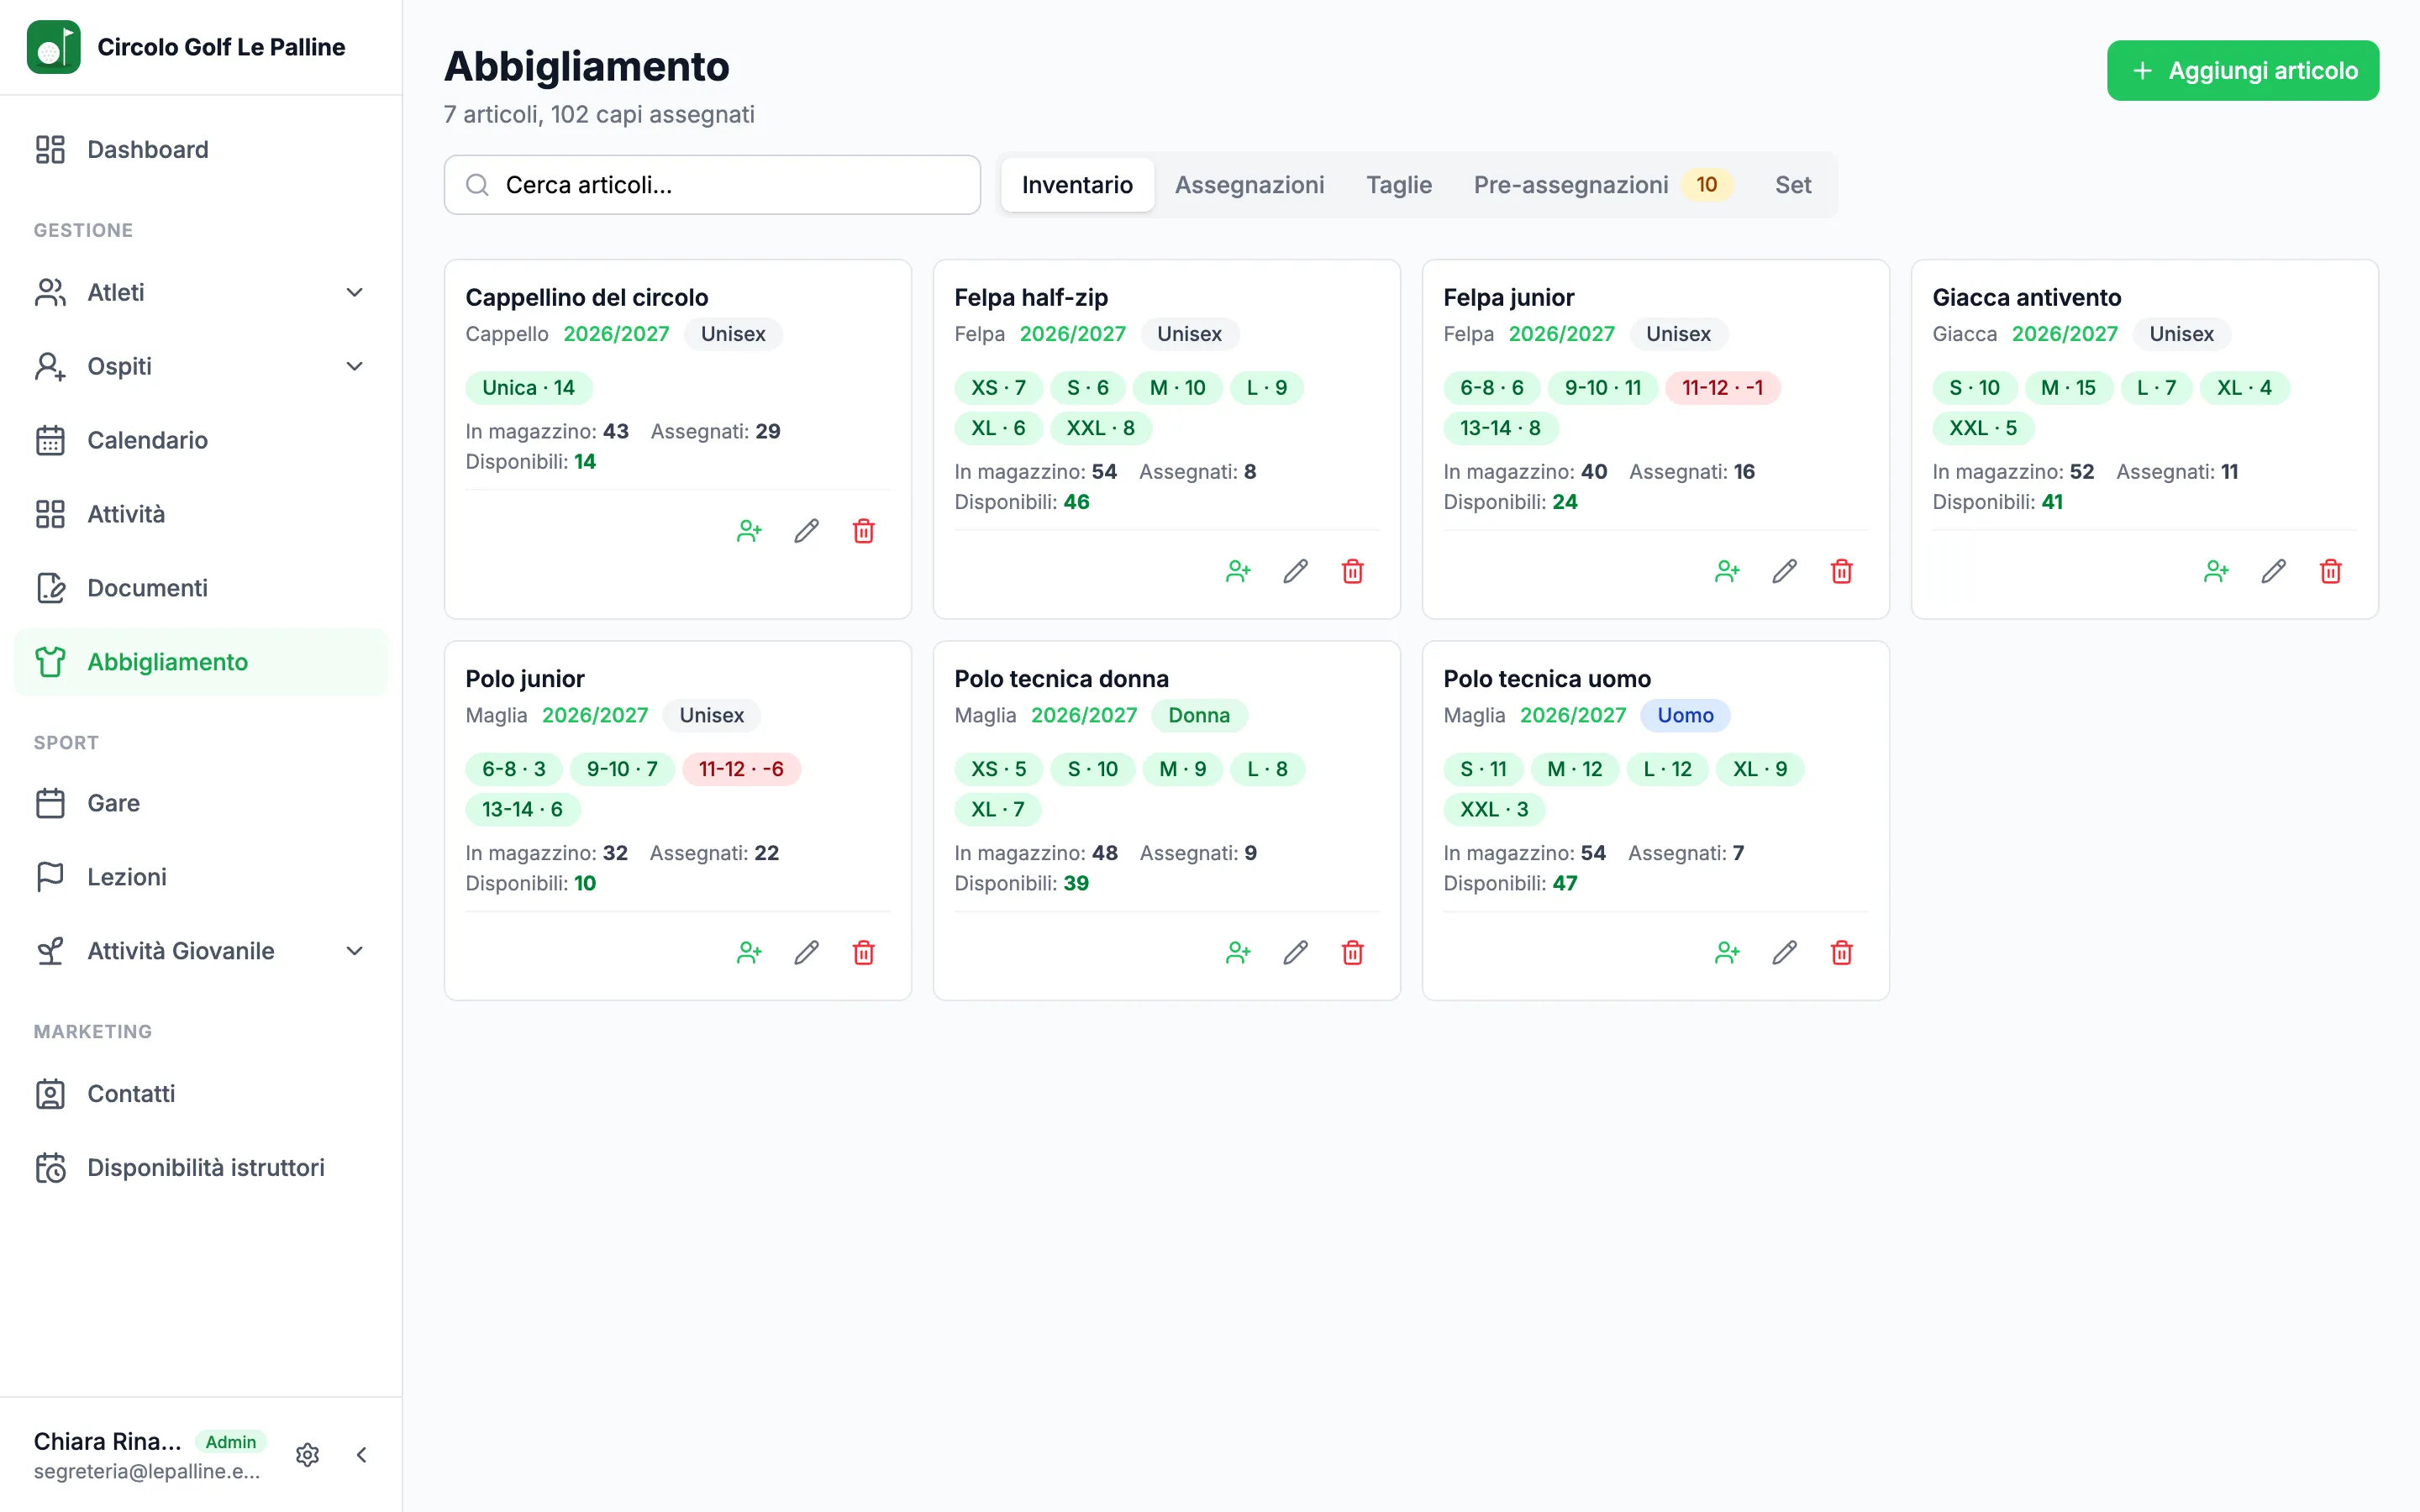Delete the Cappellino del circolo article
The width and height of the screenshot is (2420, 1512).
pos(864,531)
